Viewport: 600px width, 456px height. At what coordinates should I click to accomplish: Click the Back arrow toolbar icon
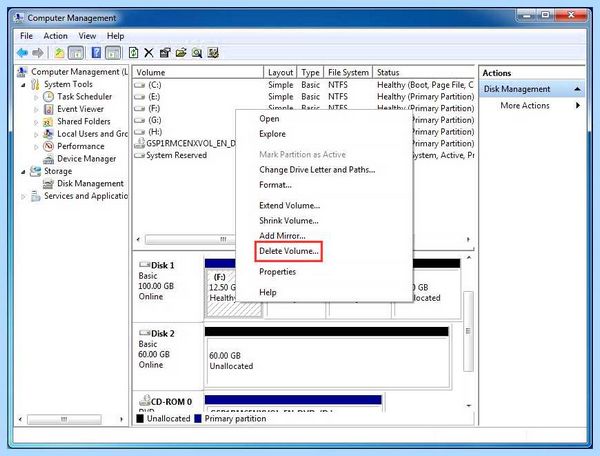click(22, 52)
